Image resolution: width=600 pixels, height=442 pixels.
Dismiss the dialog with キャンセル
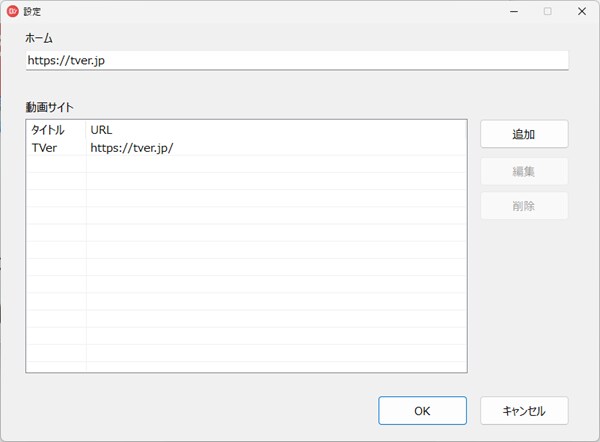click(524, 411)
